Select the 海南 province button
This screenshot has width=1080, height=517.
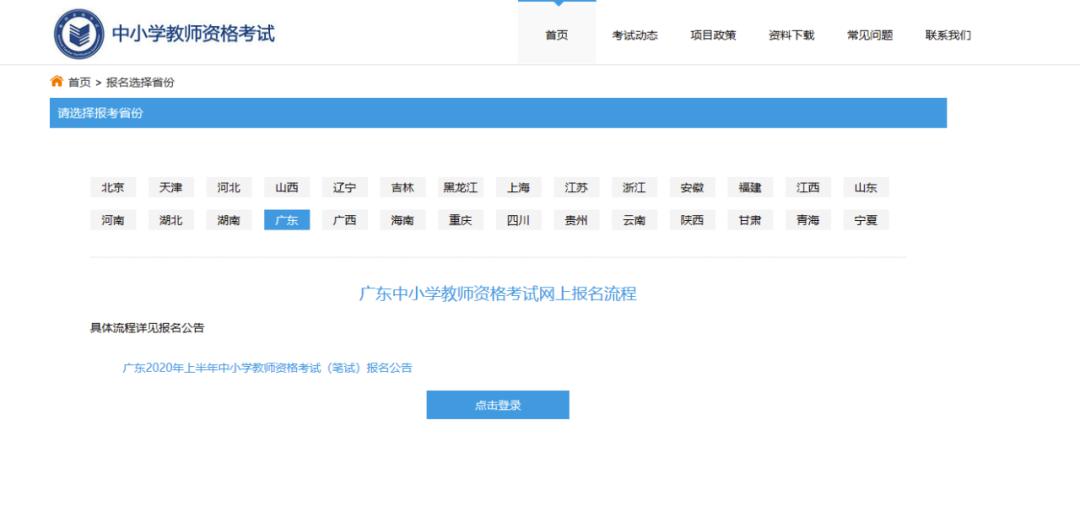click(x=402, y=220)
